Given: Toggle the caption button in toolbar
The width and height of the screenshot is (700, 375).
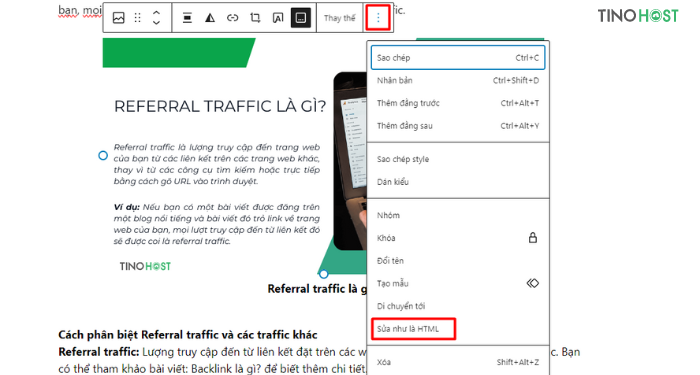Looking at the screenshot, I should [x=301, y=18].
